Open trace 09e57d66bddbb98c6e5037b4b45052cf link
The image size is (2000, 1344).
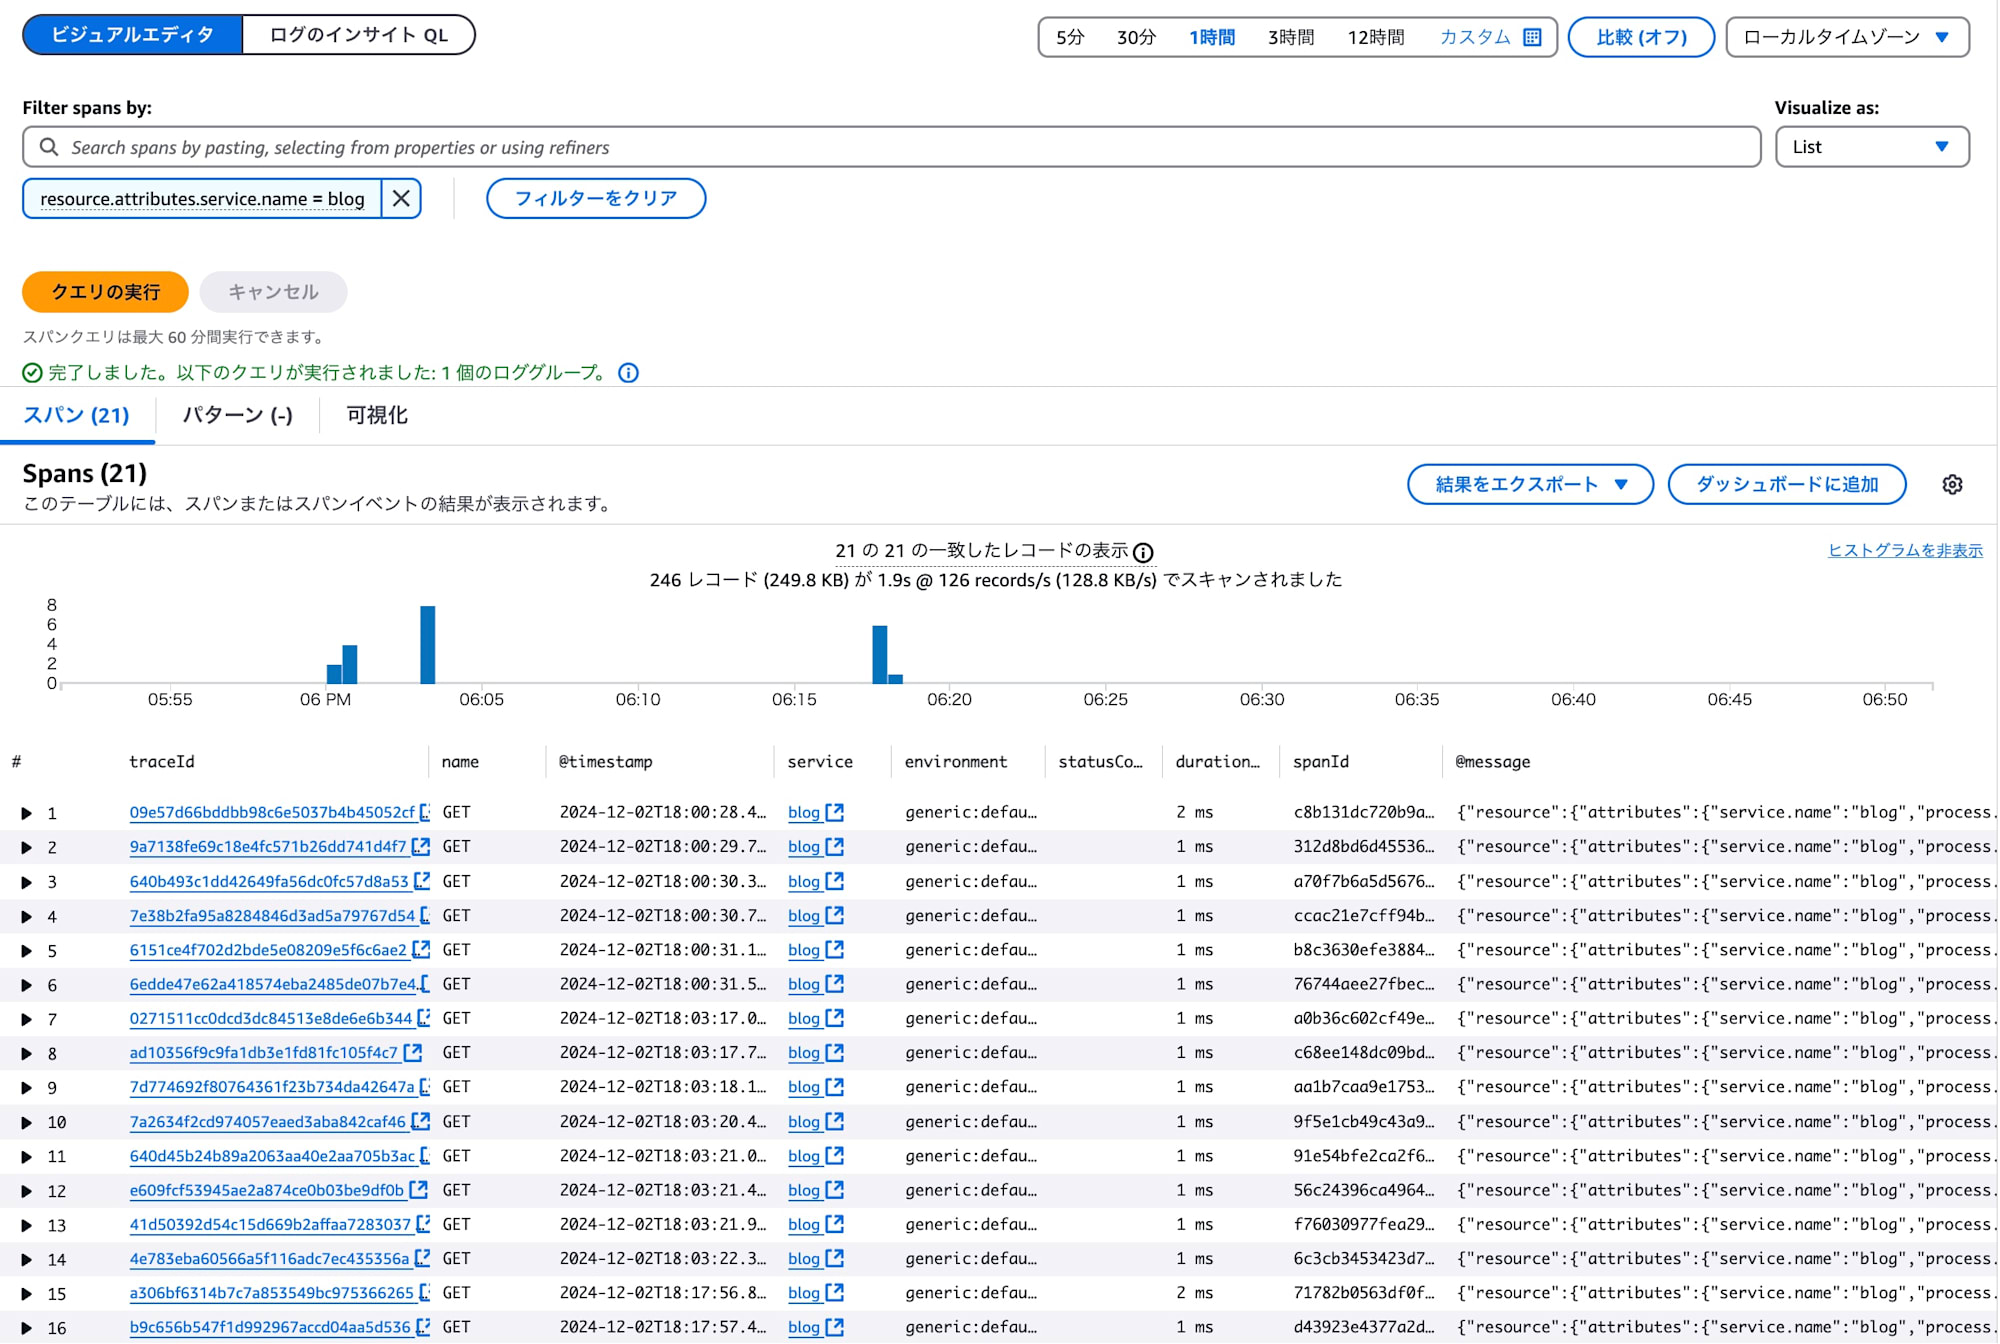coord(271,812)
